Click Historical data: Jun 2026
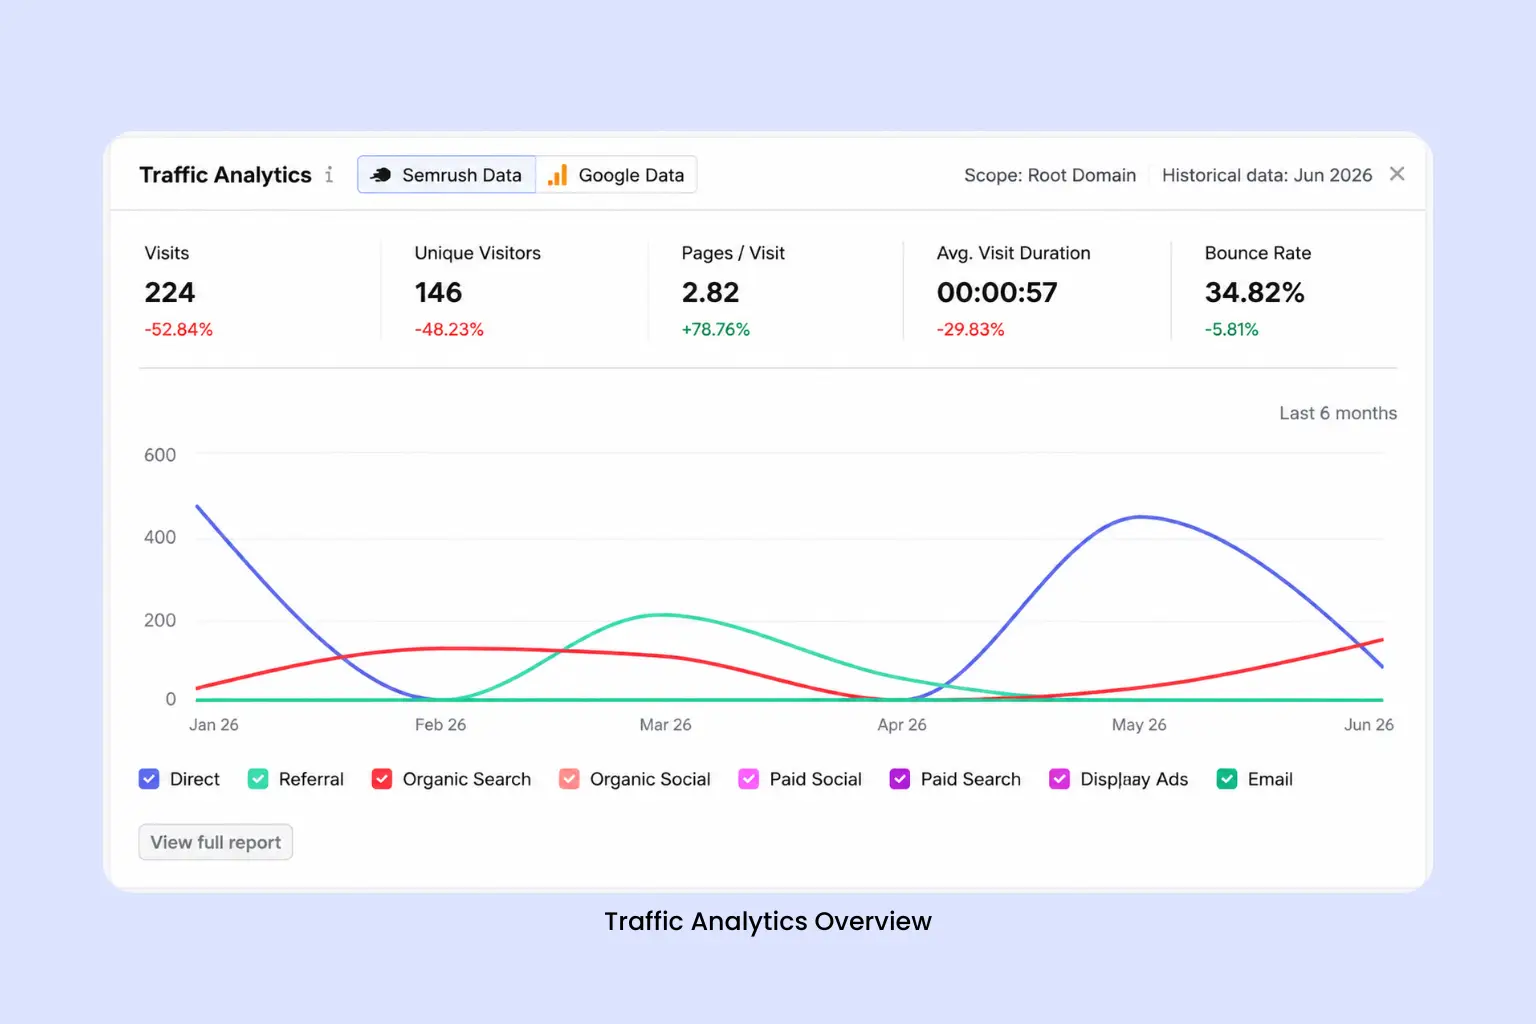This screenshot has height=1024, width=1536. [1267, 175]
